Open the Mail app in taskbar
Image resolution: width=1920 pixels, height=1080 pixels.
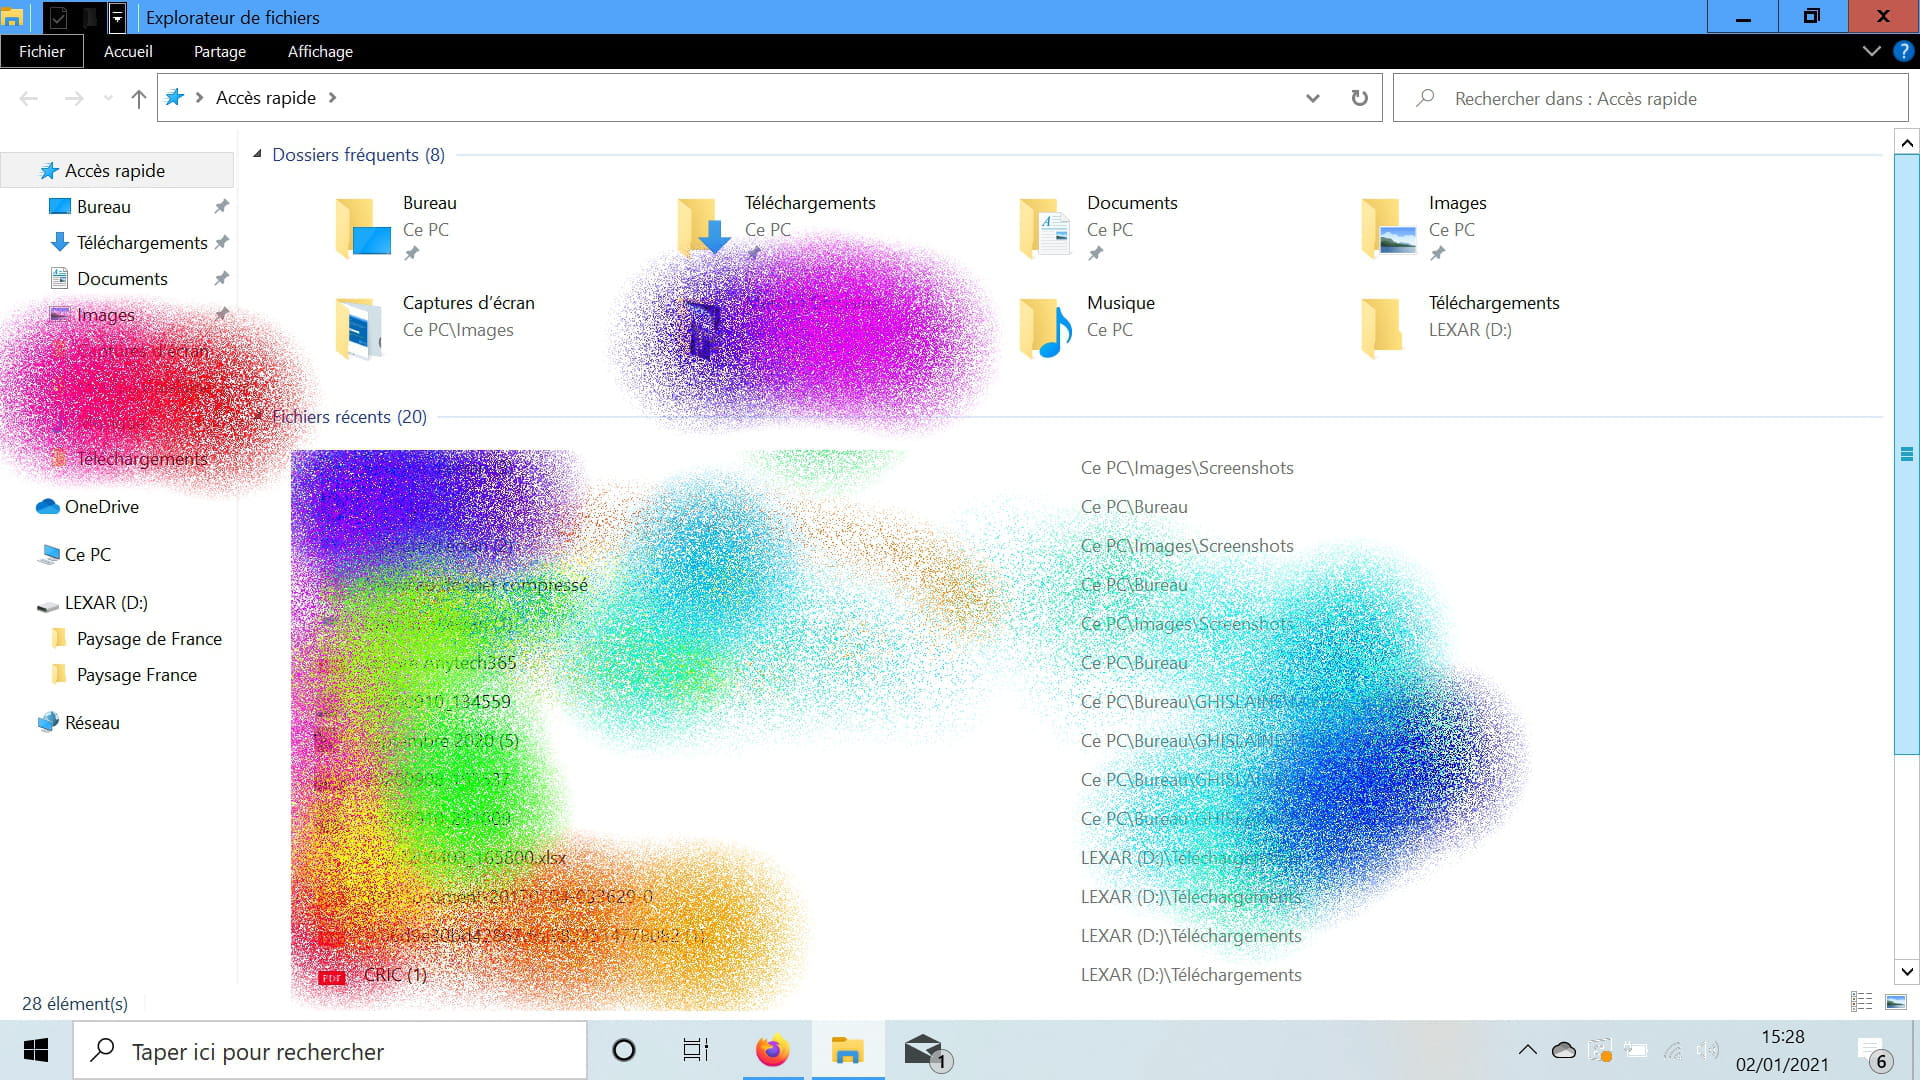(x=924, y=1051)
